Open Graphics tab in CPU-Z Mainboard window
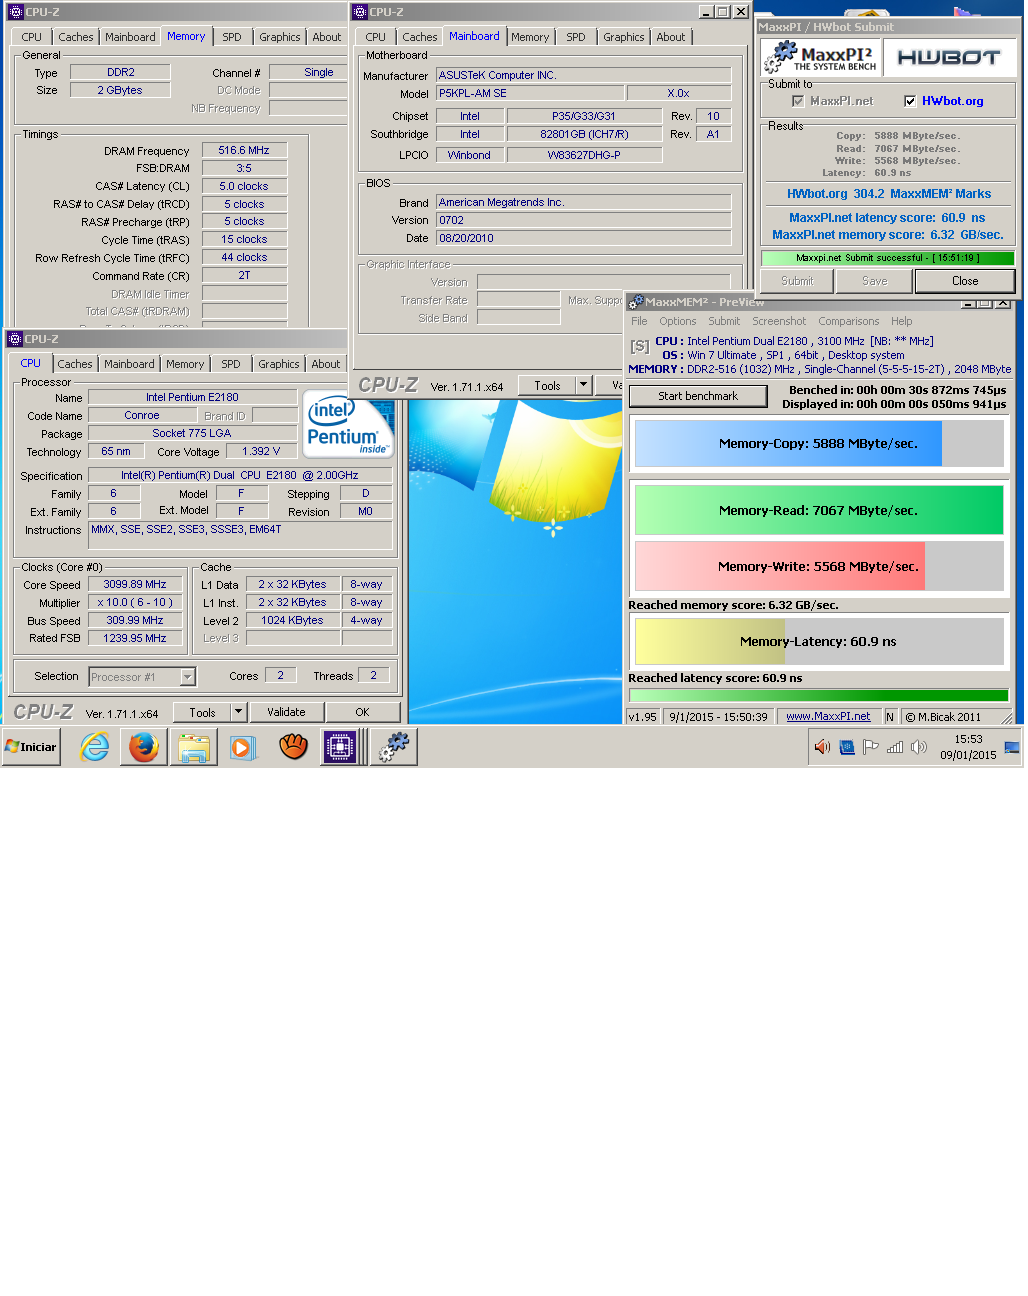This screenshot has width=1028, height=1296. [624, 37]
